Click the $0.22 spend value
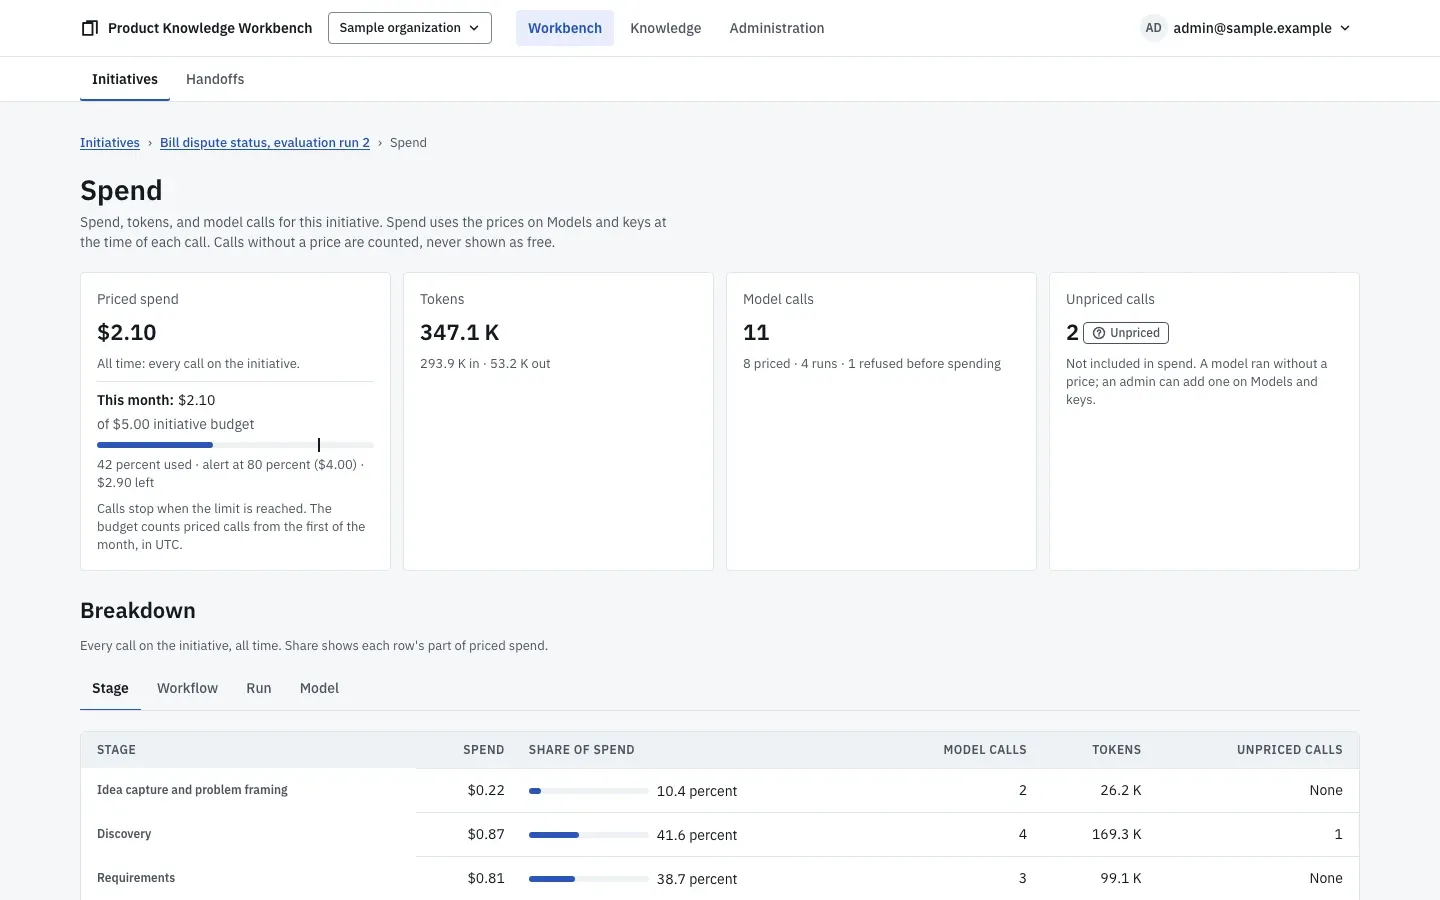 [x=486, y=790]
